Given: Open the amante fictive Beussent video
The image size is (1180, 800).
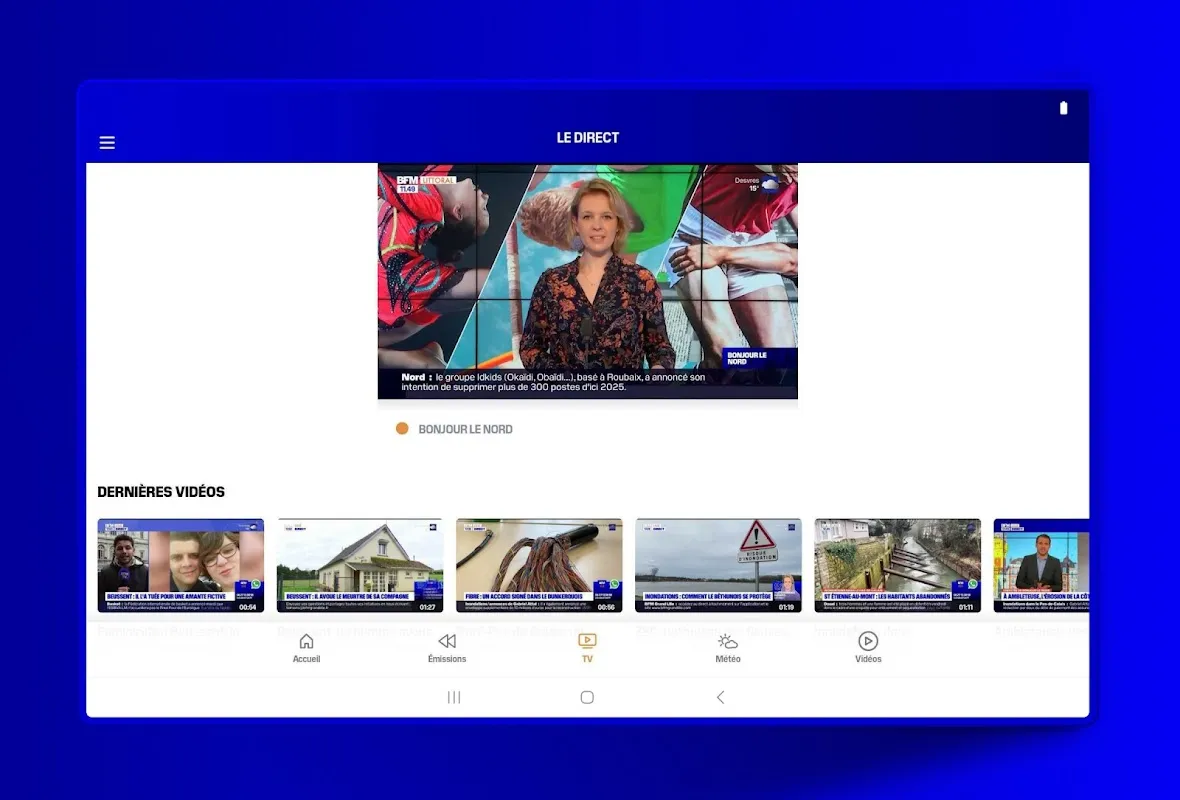Looking at the screenshot, I should 180,565.
